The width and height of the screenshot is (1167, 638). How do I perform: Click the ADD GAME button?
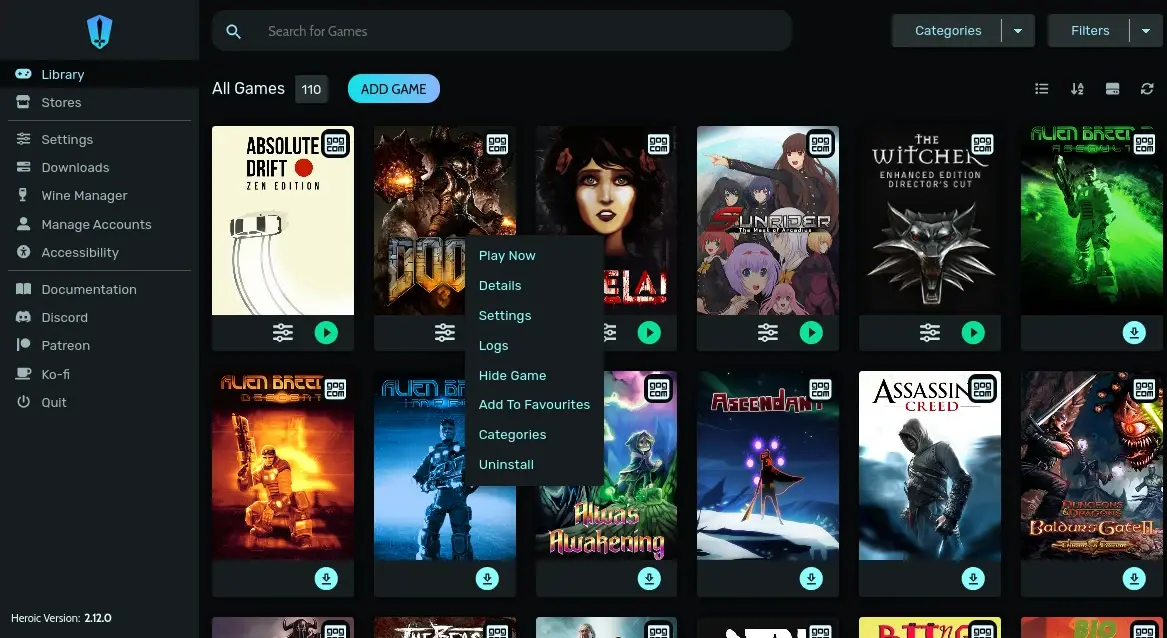[x=393, y=88]
